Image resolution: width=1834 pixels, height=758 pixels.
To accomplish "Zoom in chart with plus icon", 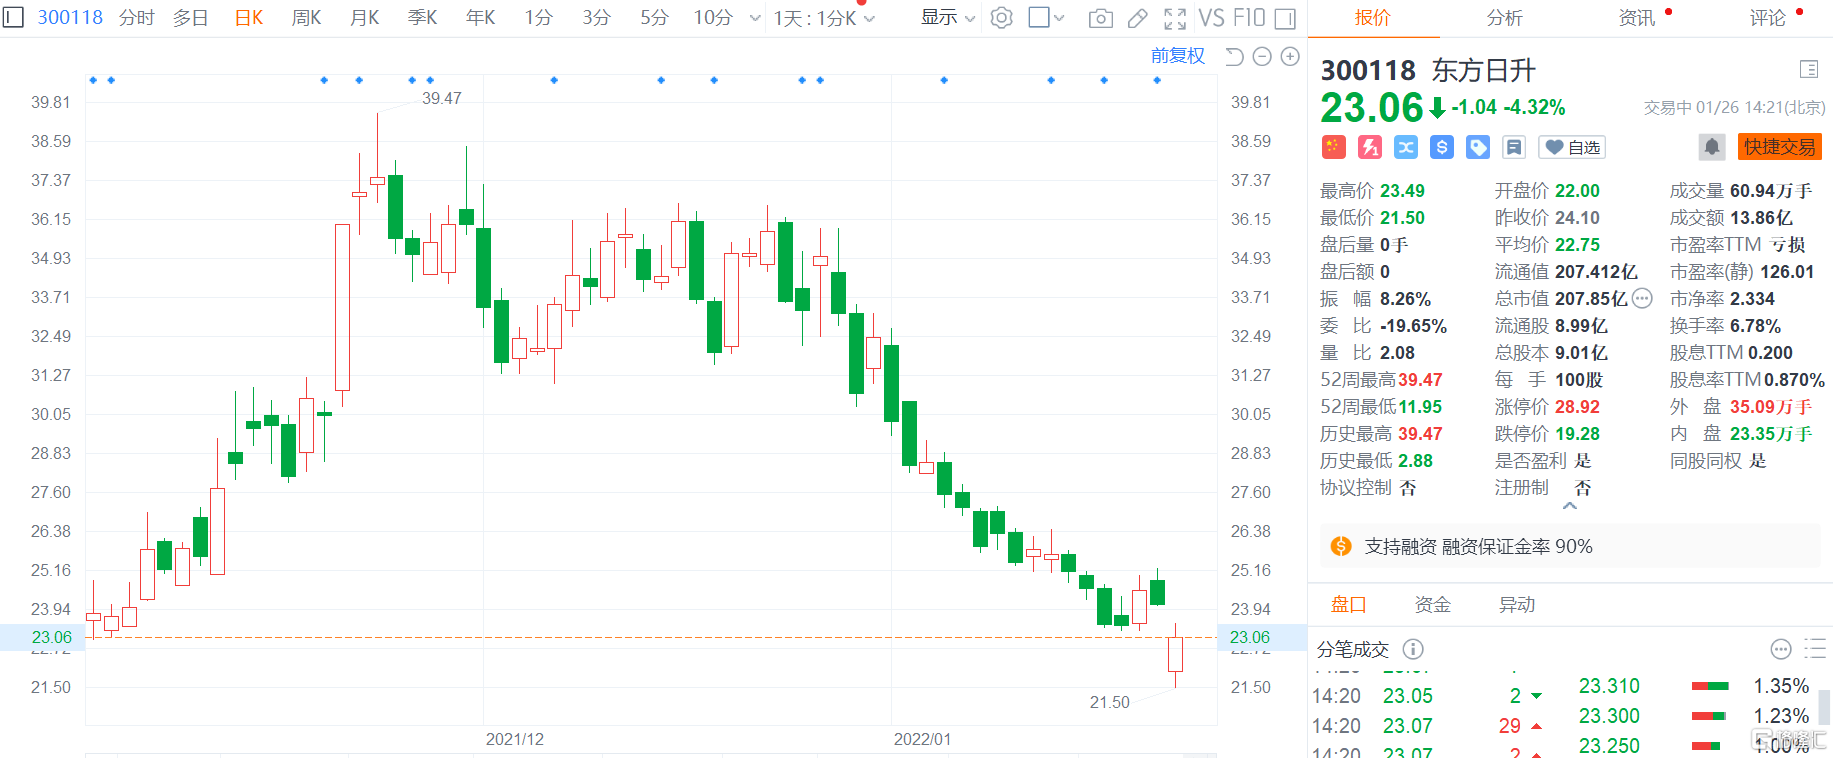I will pos(1290,57).
